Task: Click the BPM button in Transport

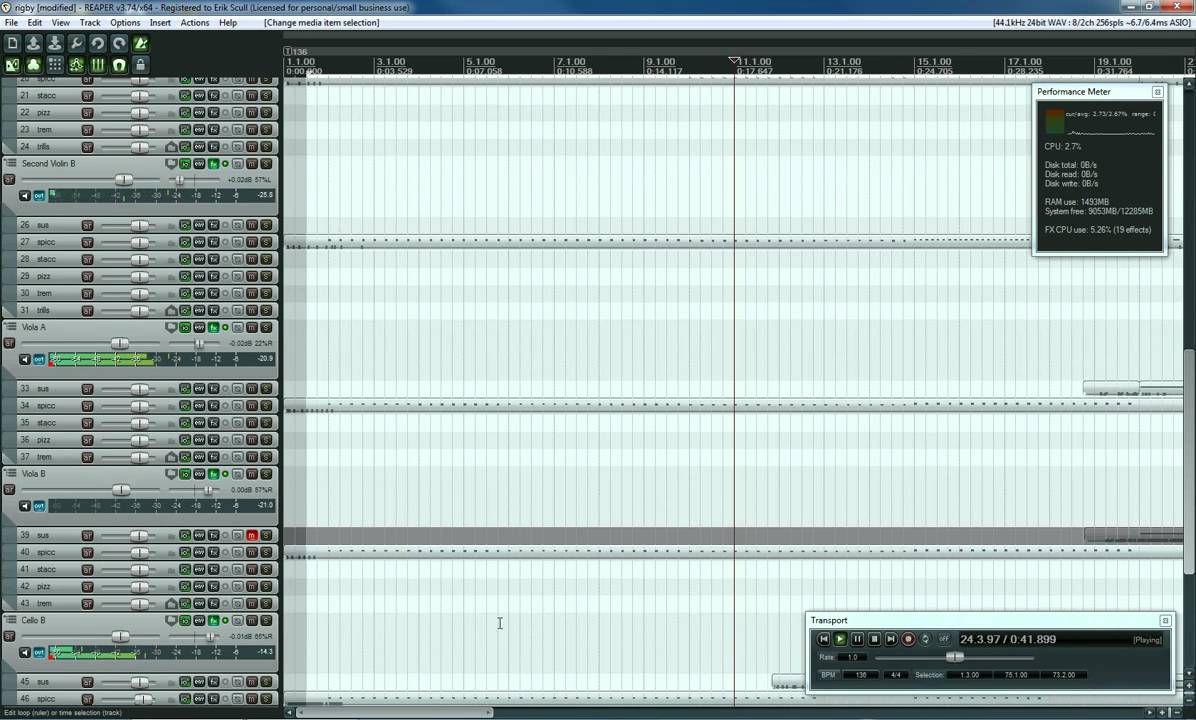Action: [828, 675]
